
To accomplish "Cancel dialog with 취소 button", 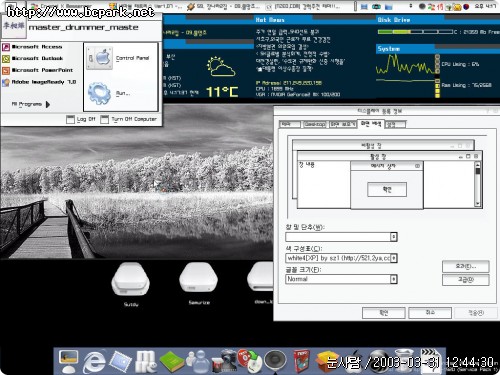I will (430, 313).
